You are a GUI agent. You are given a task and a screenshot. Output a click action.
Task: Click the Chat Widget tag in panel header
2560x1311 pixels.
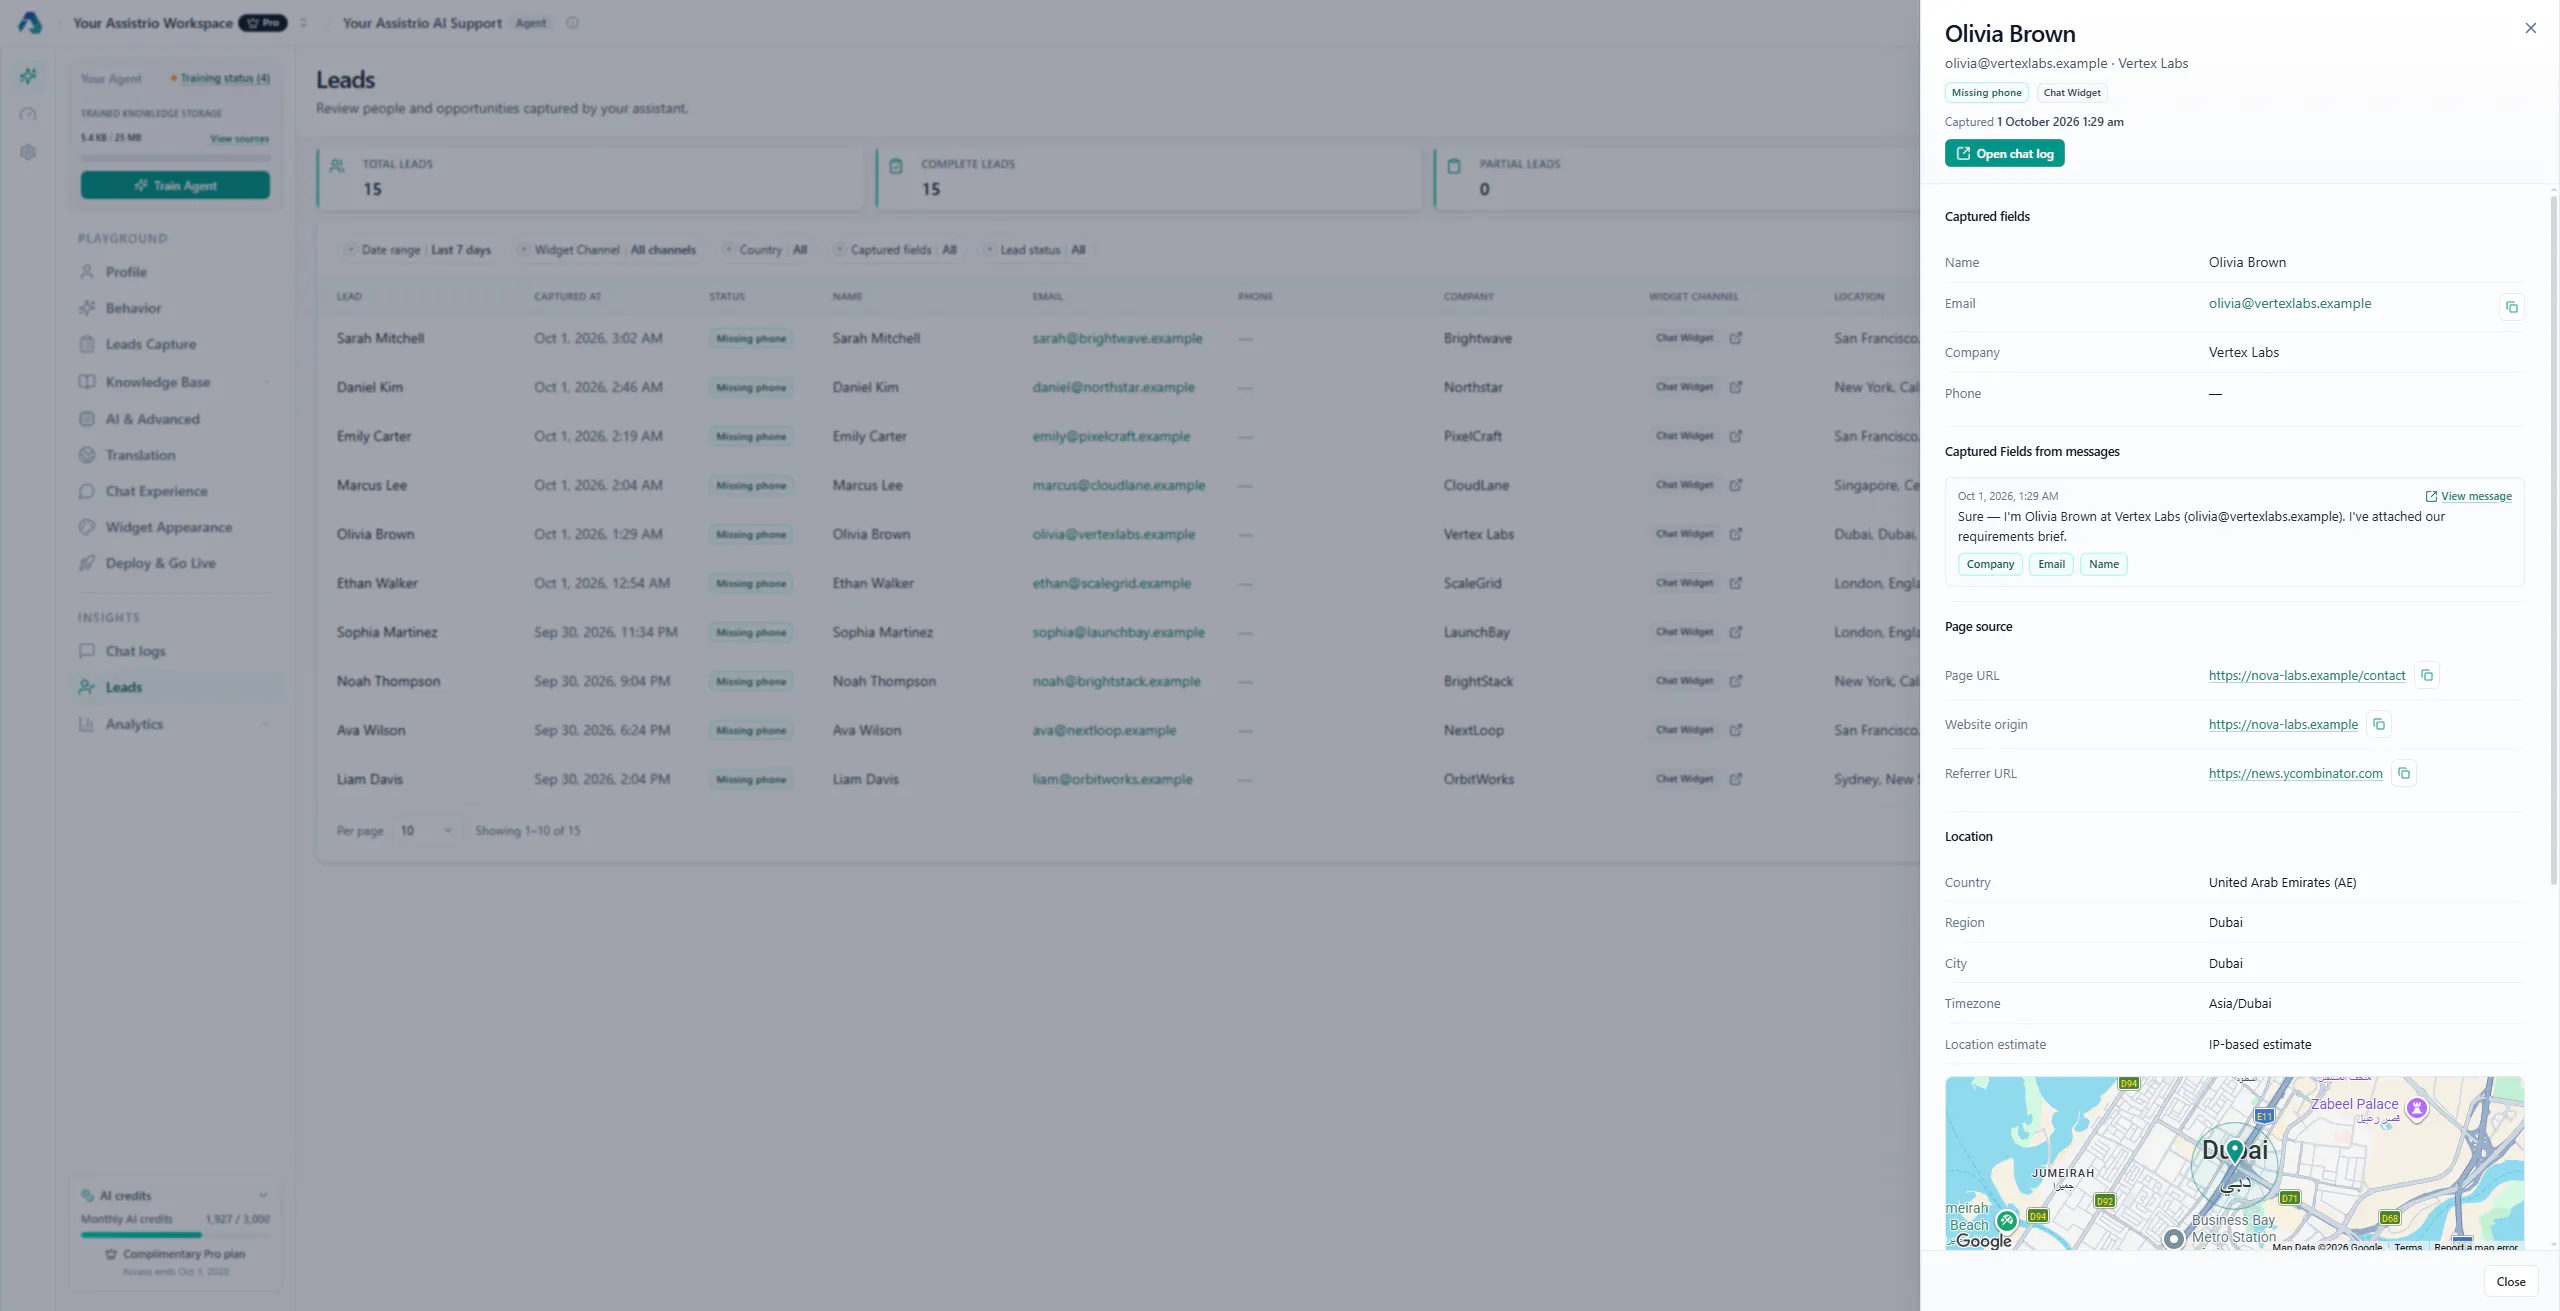(2071, 93)
